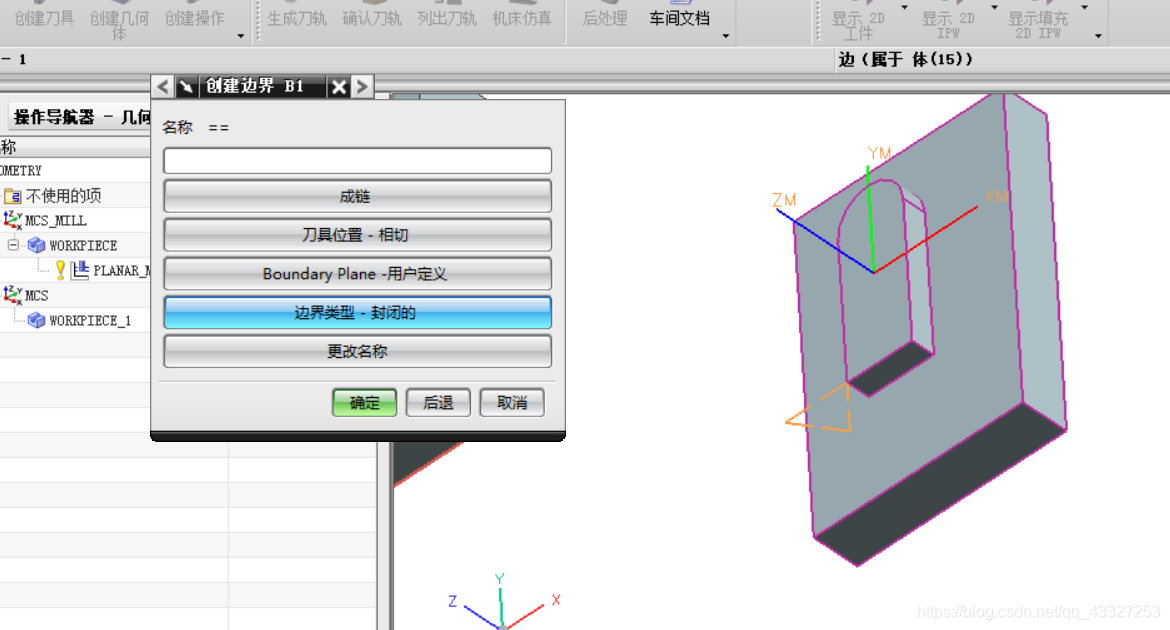Image resolution: width=1170 pixels, height=630 pixels.
Task: Click 操作导航器 - 几何 panel title
Action: tap(81, 117)
